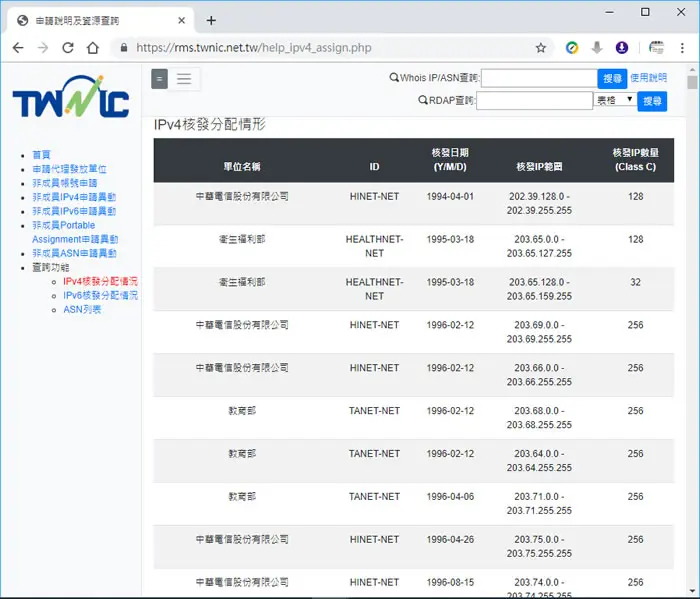The height and width of the screenshot is (599, 700).
Task: Click the IP range 203.65.128.0 - 203.65.159.255
Action: pyautogui.click(x=539, y=289)
